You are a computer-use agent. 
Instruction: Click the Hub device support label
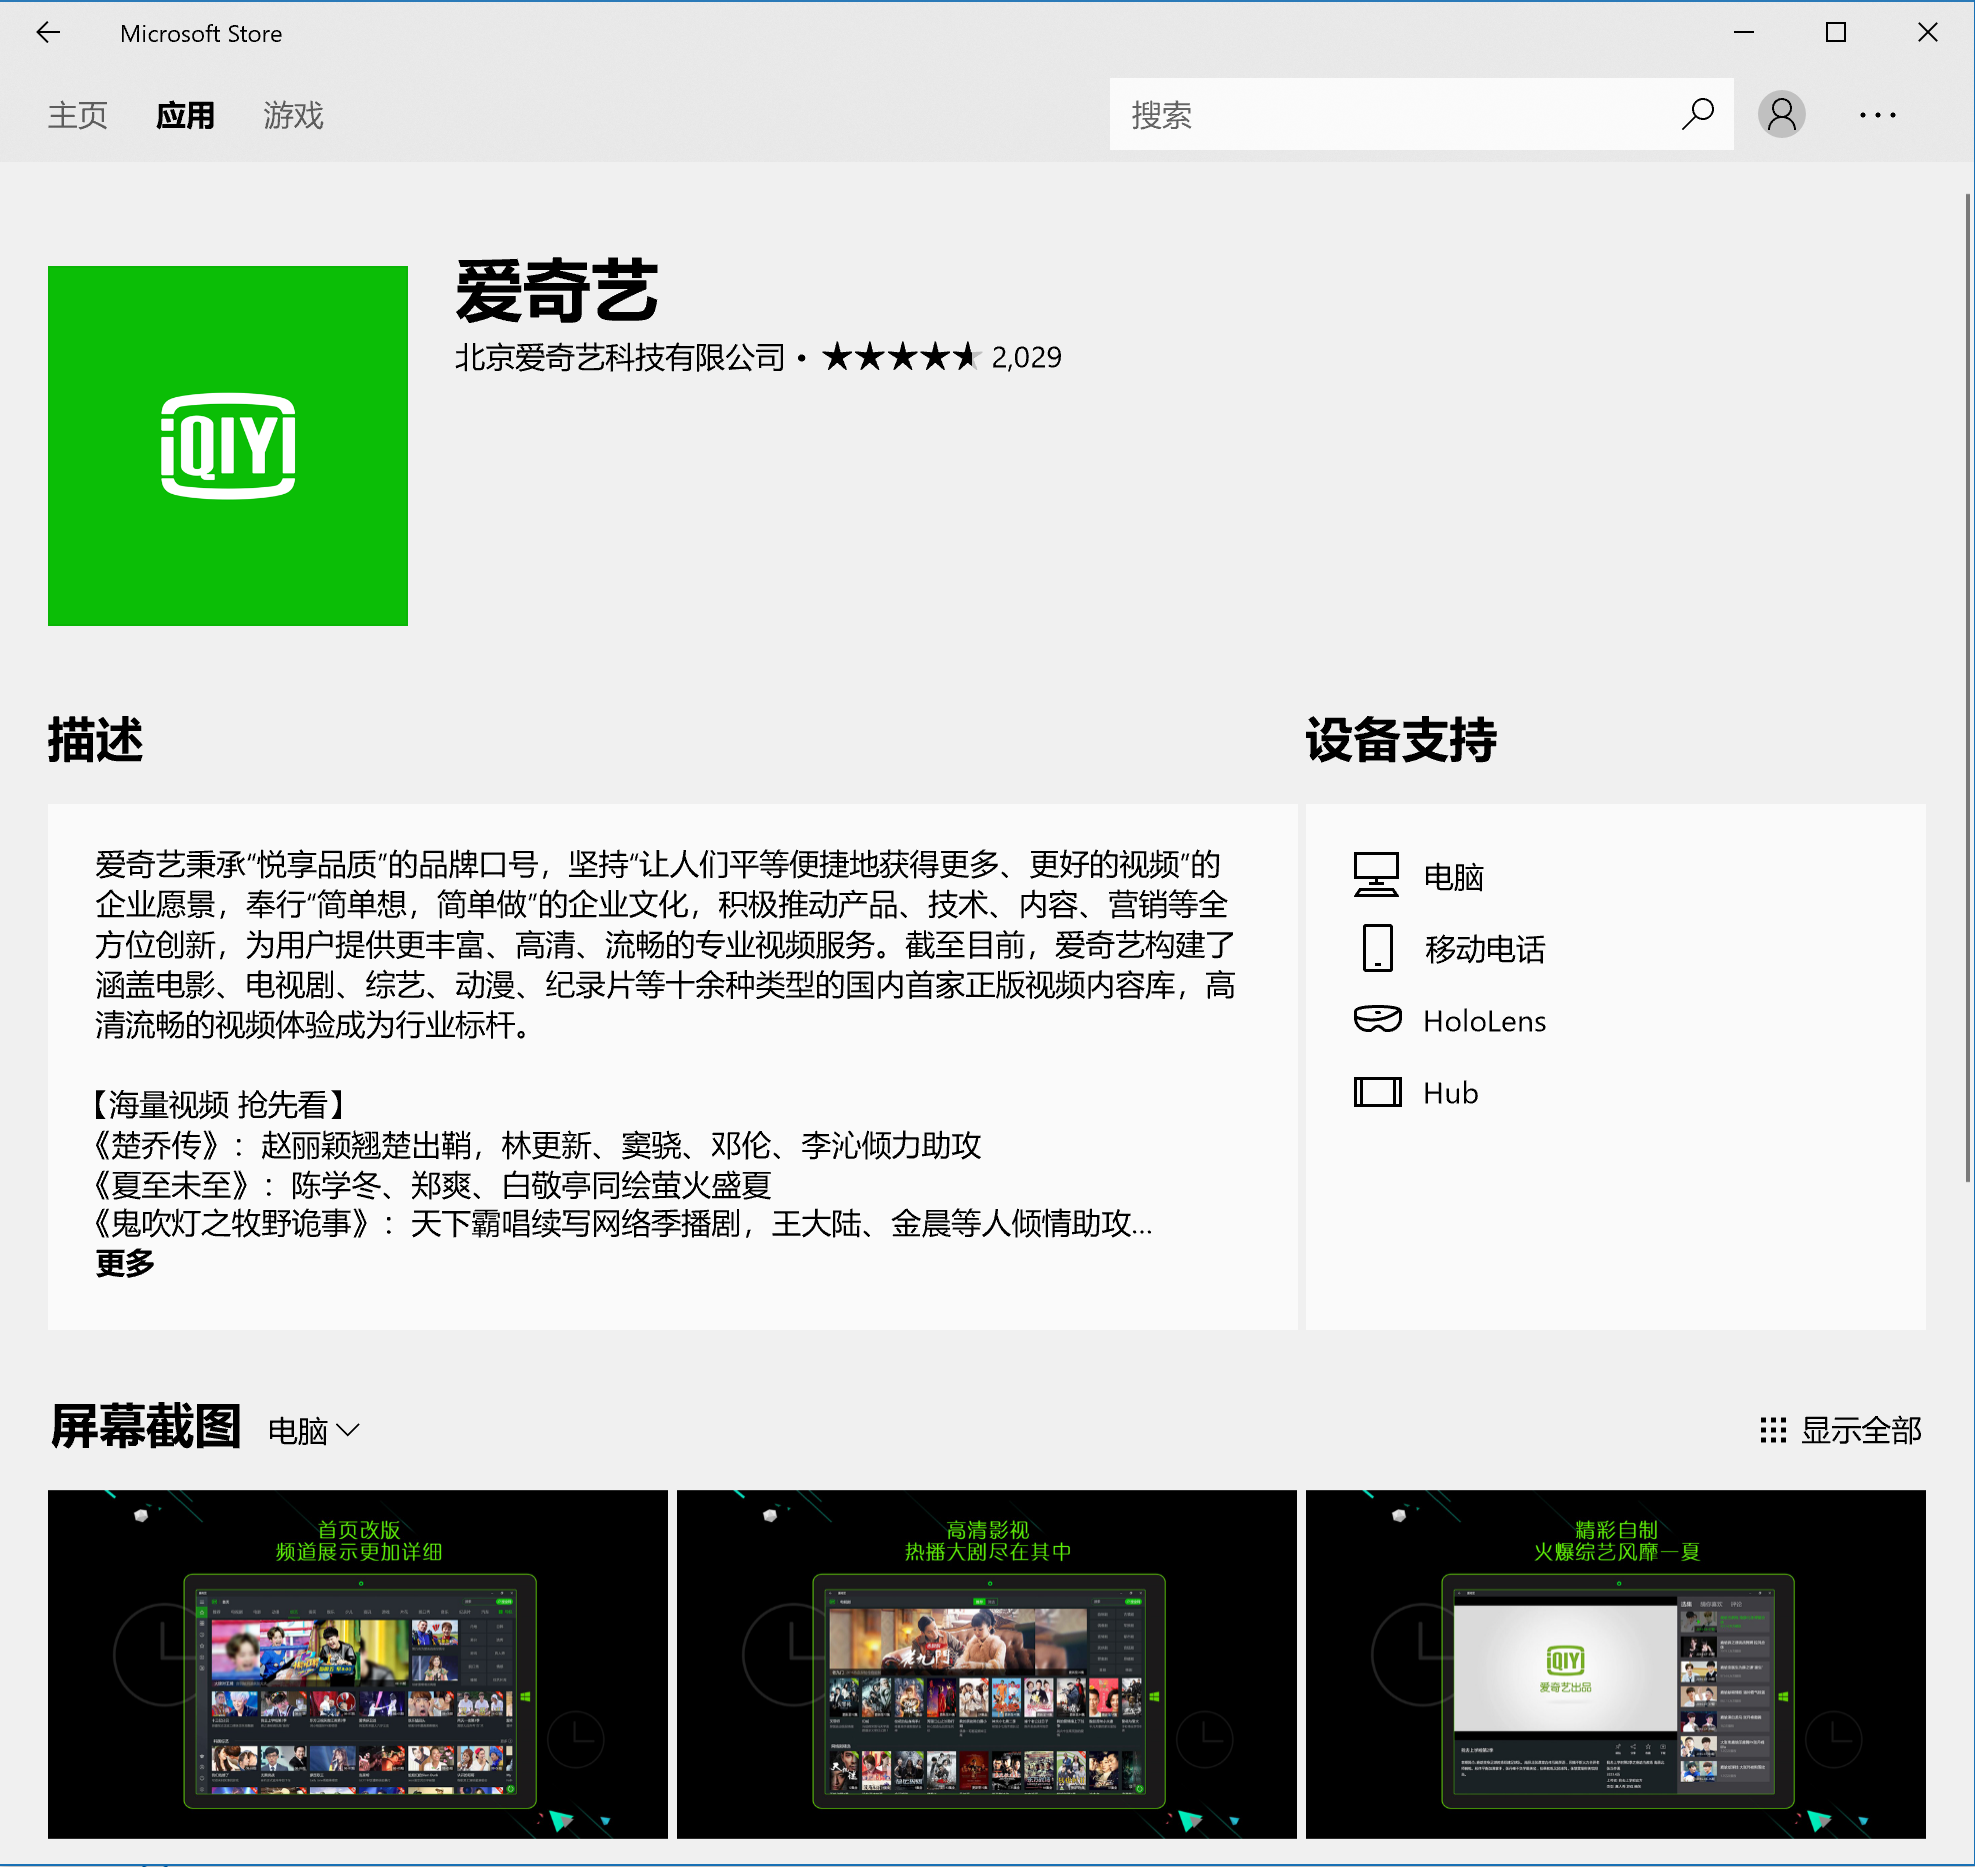tap(1450, 1093)
